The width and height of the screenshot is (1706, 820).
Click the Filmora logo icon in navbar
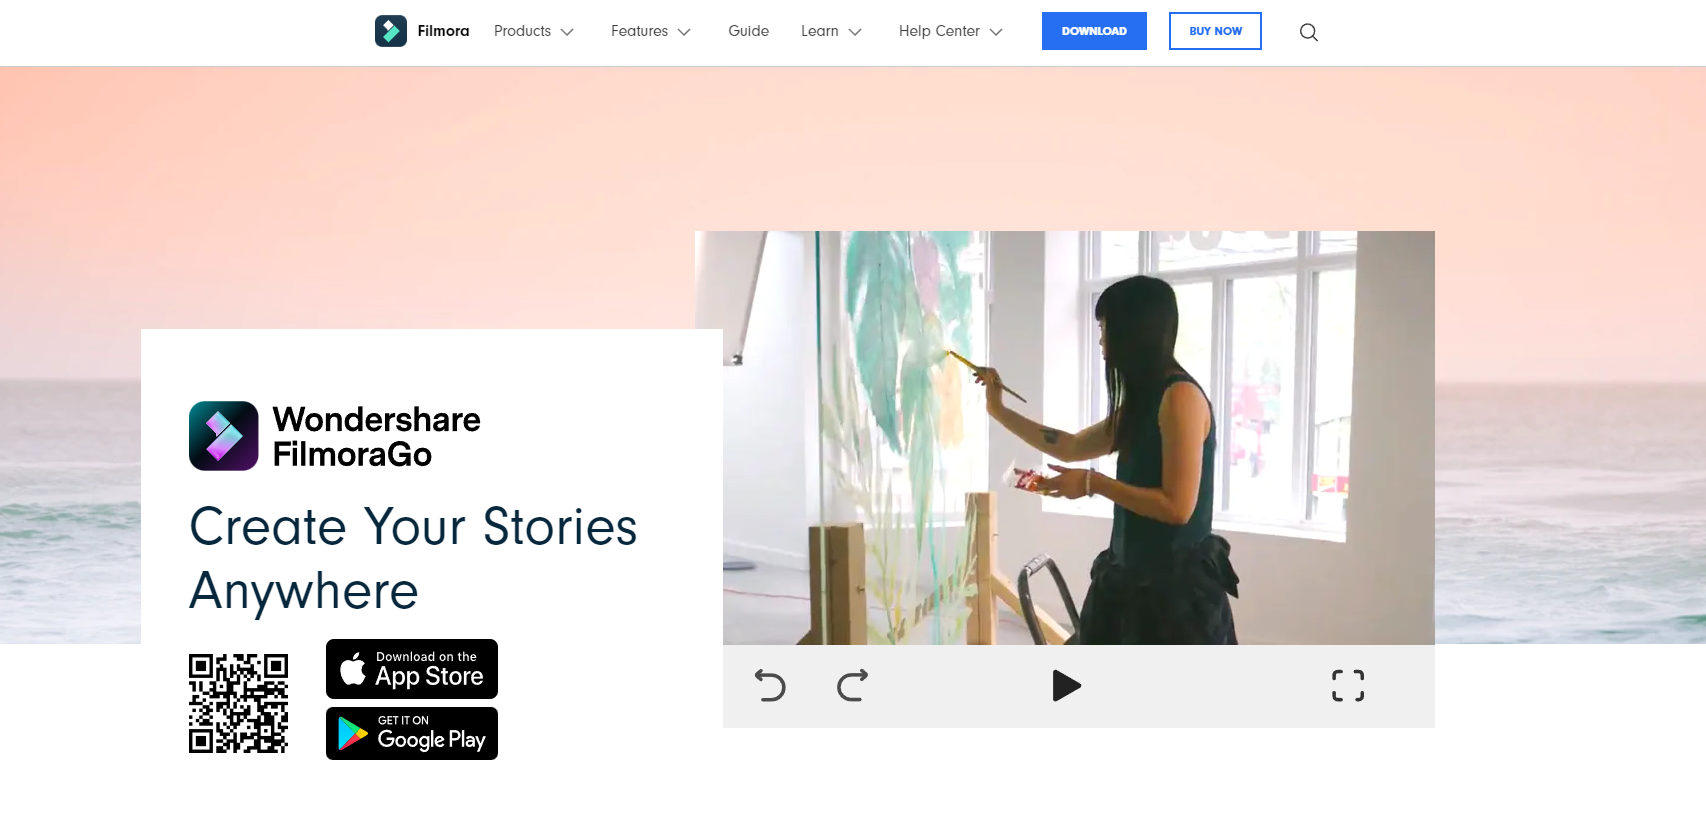click(391, 31)
